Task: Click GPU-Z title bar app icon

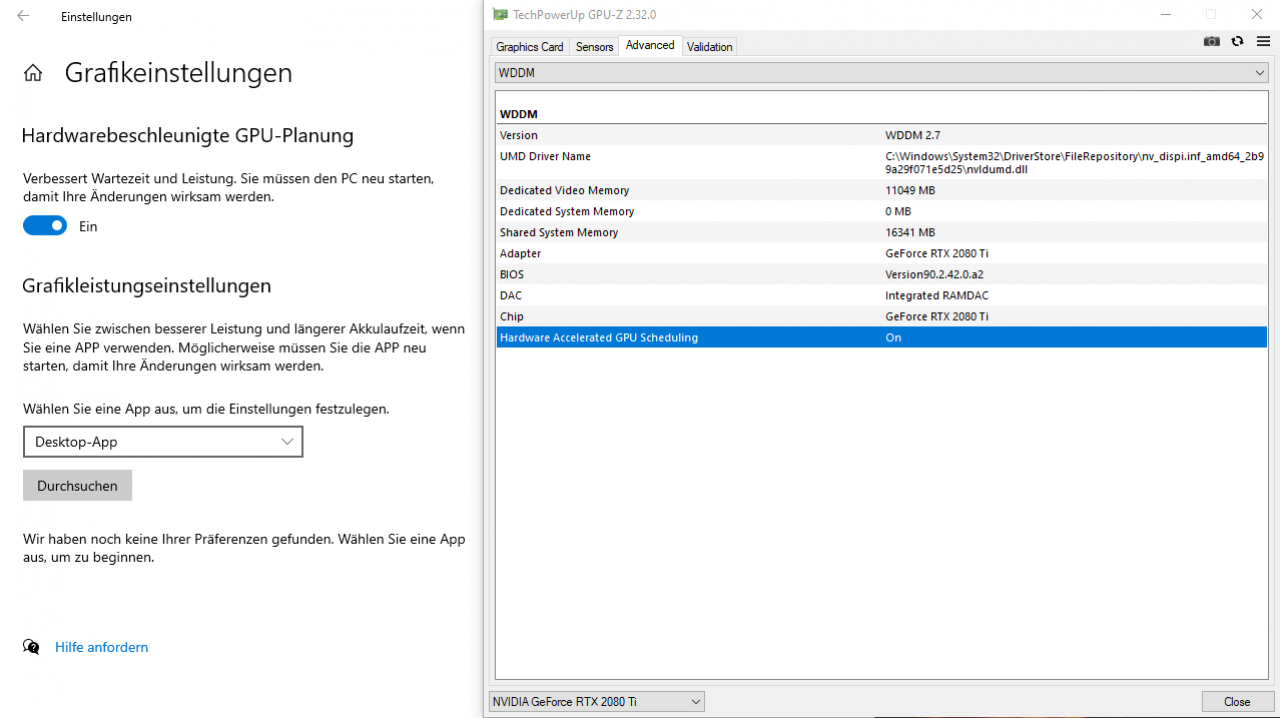Action: click(501, 14)
